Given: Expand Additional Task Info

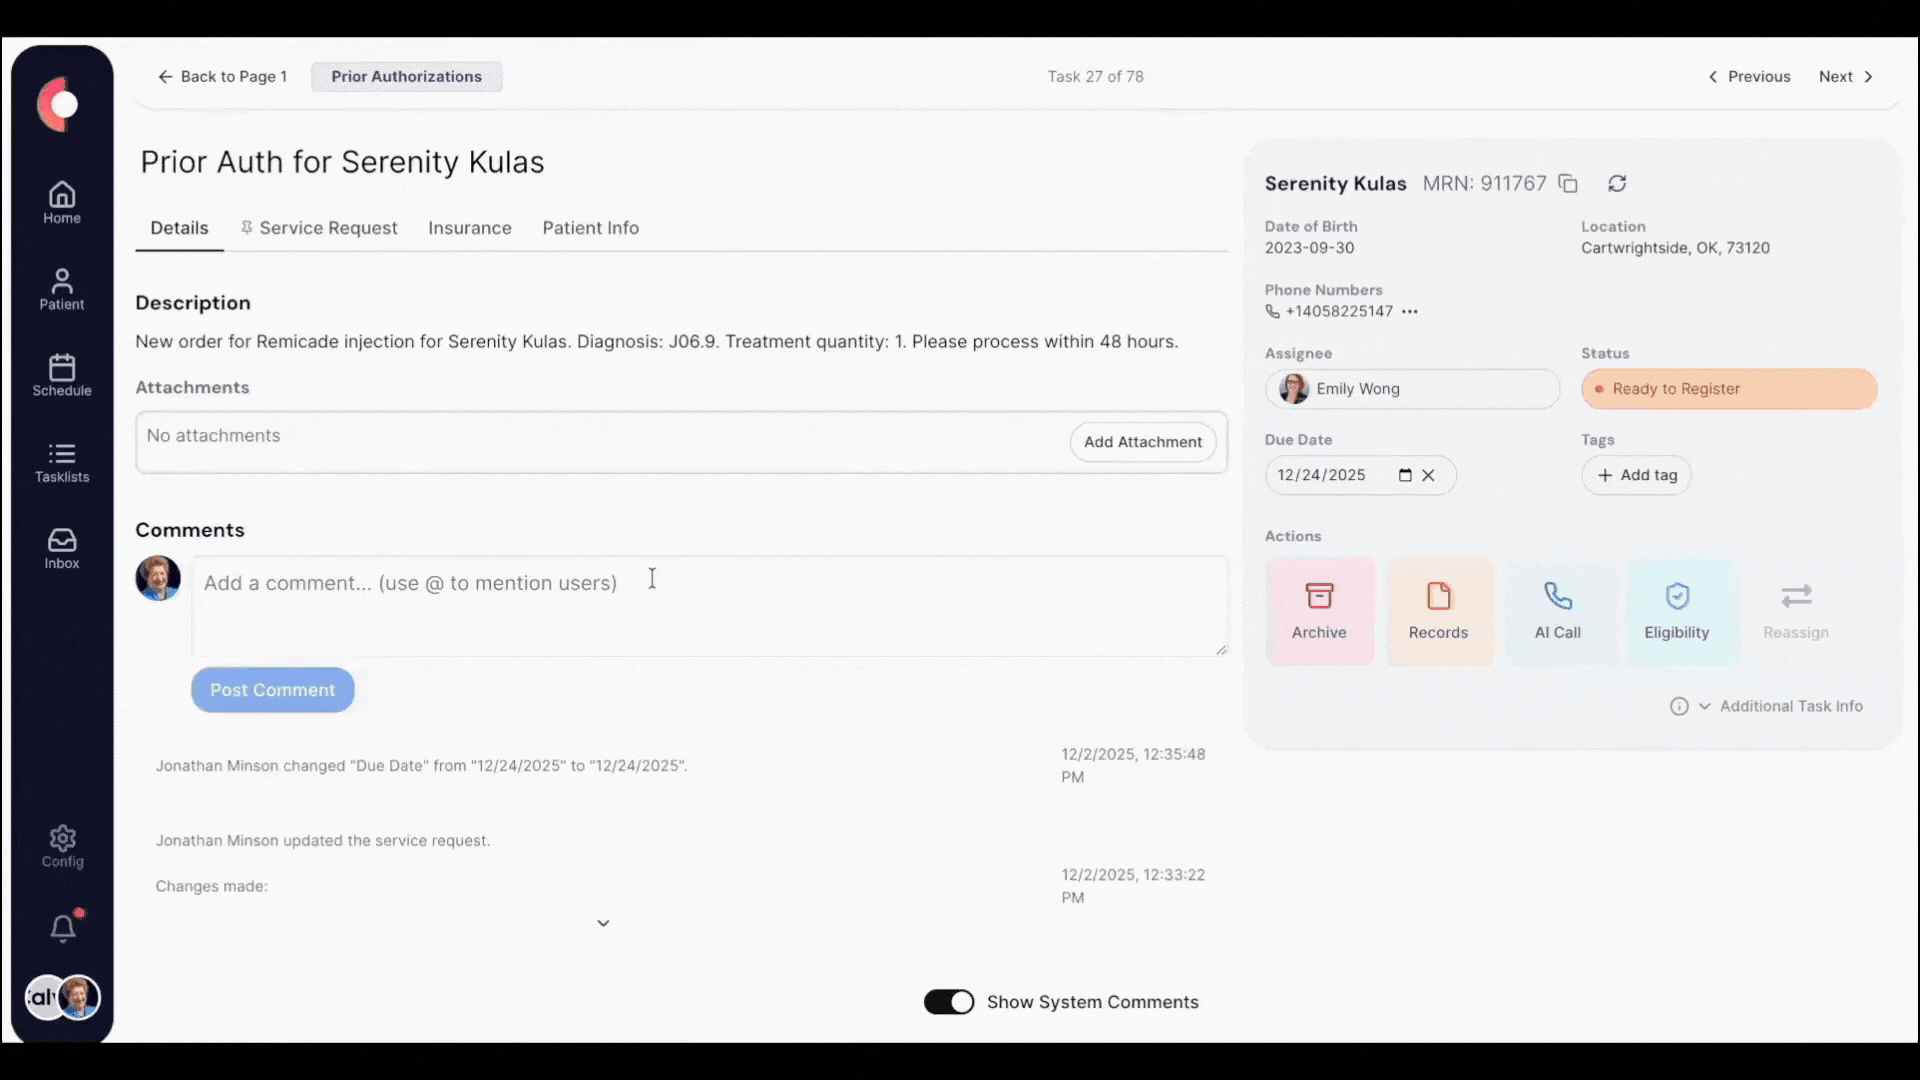Looking at the screenshot, I should pyautogui.click(x=1791, y=706).
